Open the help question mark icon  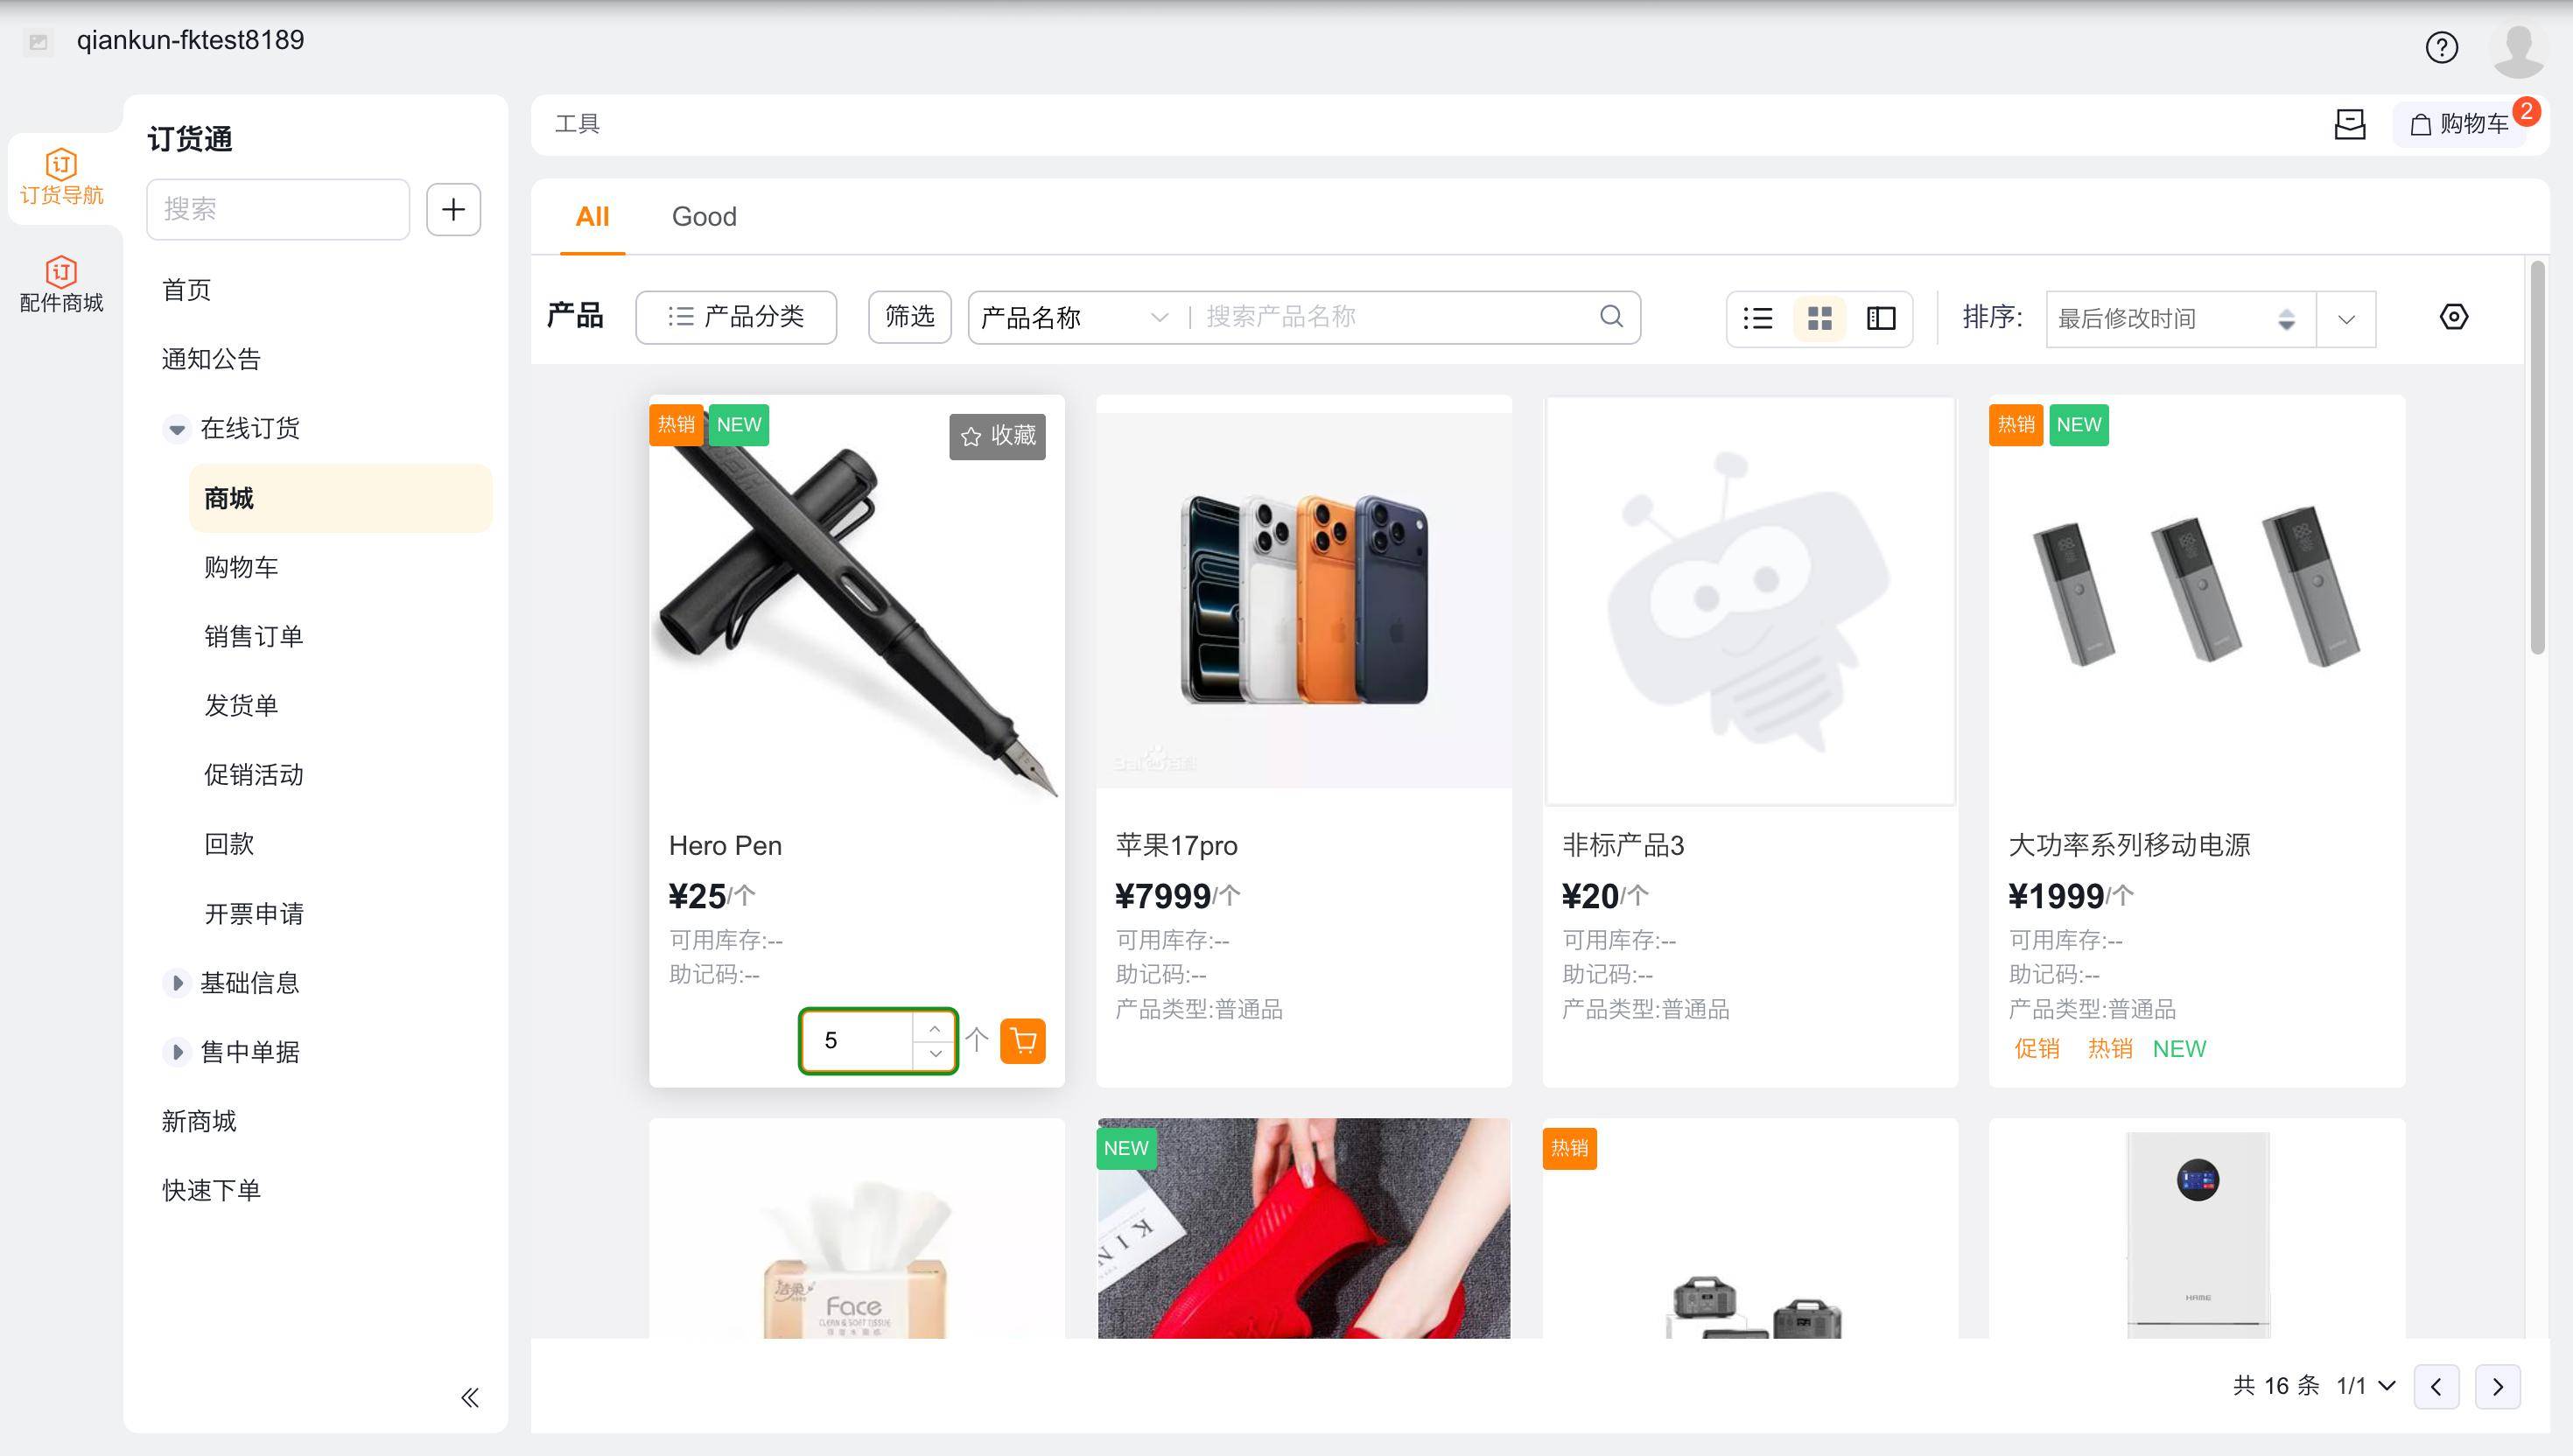click(2441, 47)
